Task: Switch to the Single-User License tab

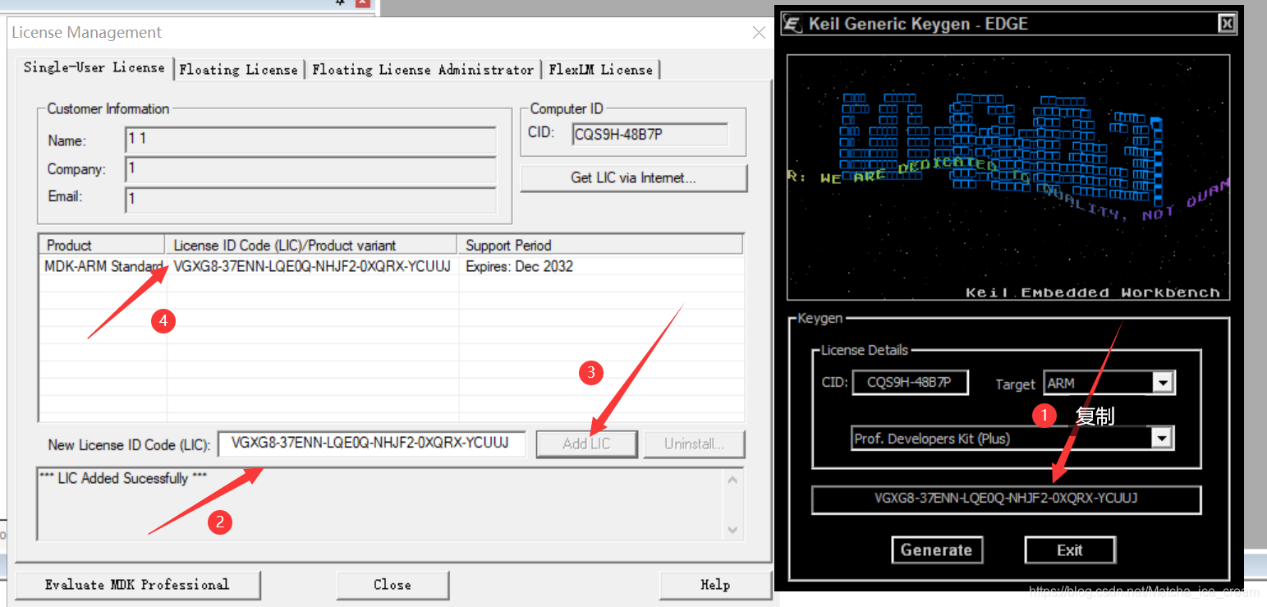Action: tap(94, 68)
